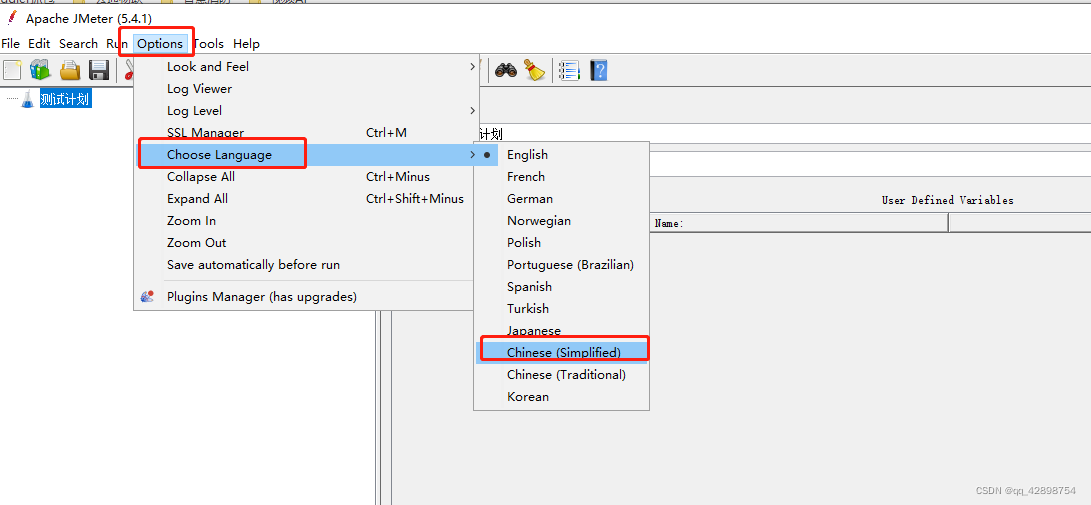
Task: Open Log Viewer from Options menu
Action: [306, 89]
